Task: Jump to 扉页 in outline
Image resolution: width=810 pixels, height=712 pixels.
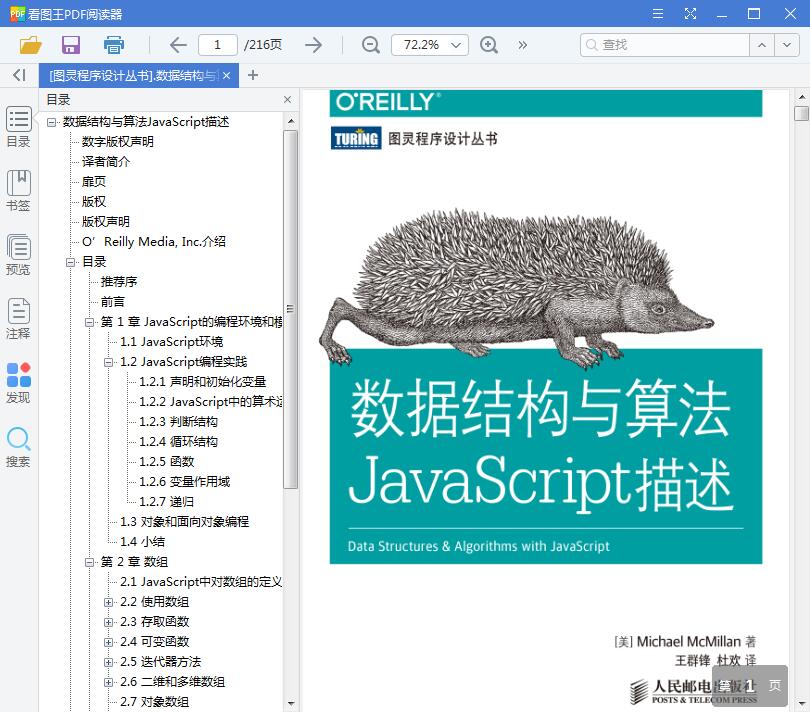Action: pos(94,181)
